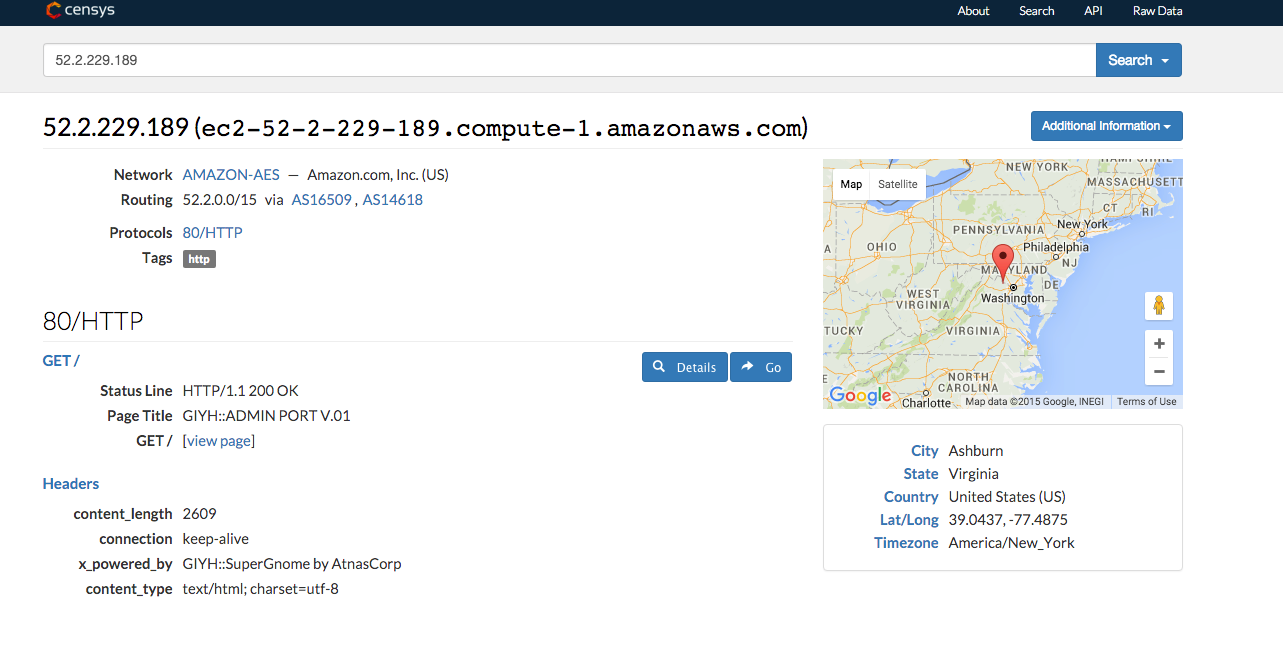The height and width of the screenshot is (657, 1283).
Task: Expand the Search button dropdown
Action: 1139,60
